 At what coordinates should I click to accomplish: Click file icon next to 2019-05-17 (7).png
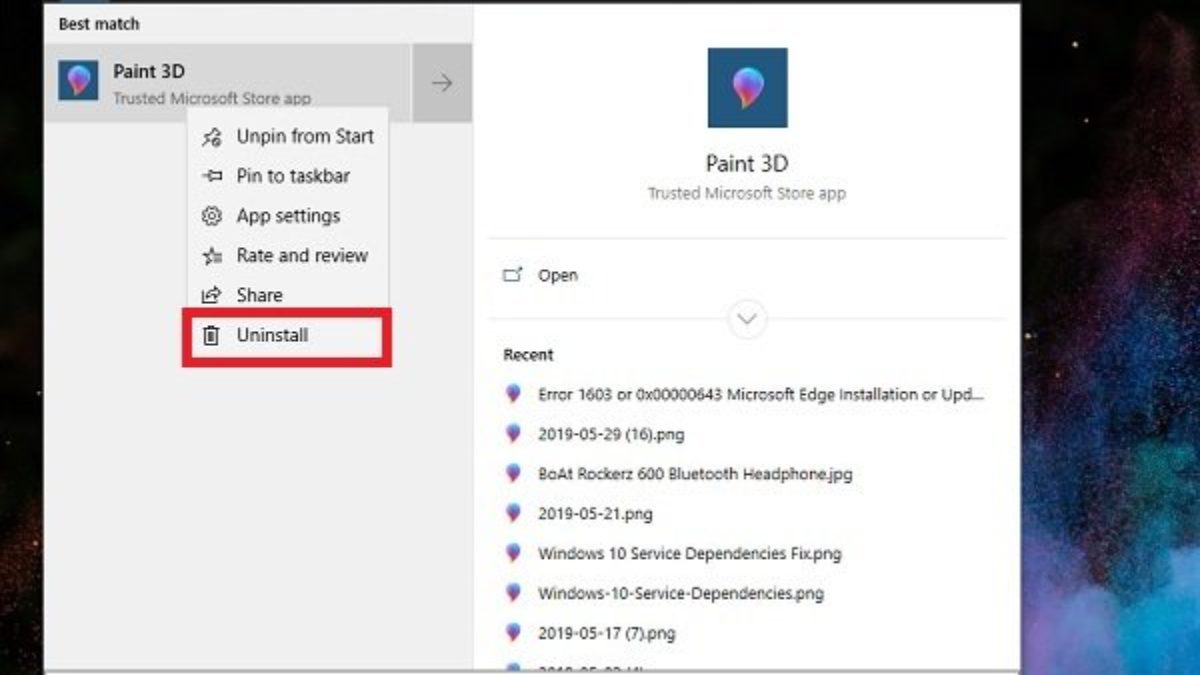tap(513, 633)
